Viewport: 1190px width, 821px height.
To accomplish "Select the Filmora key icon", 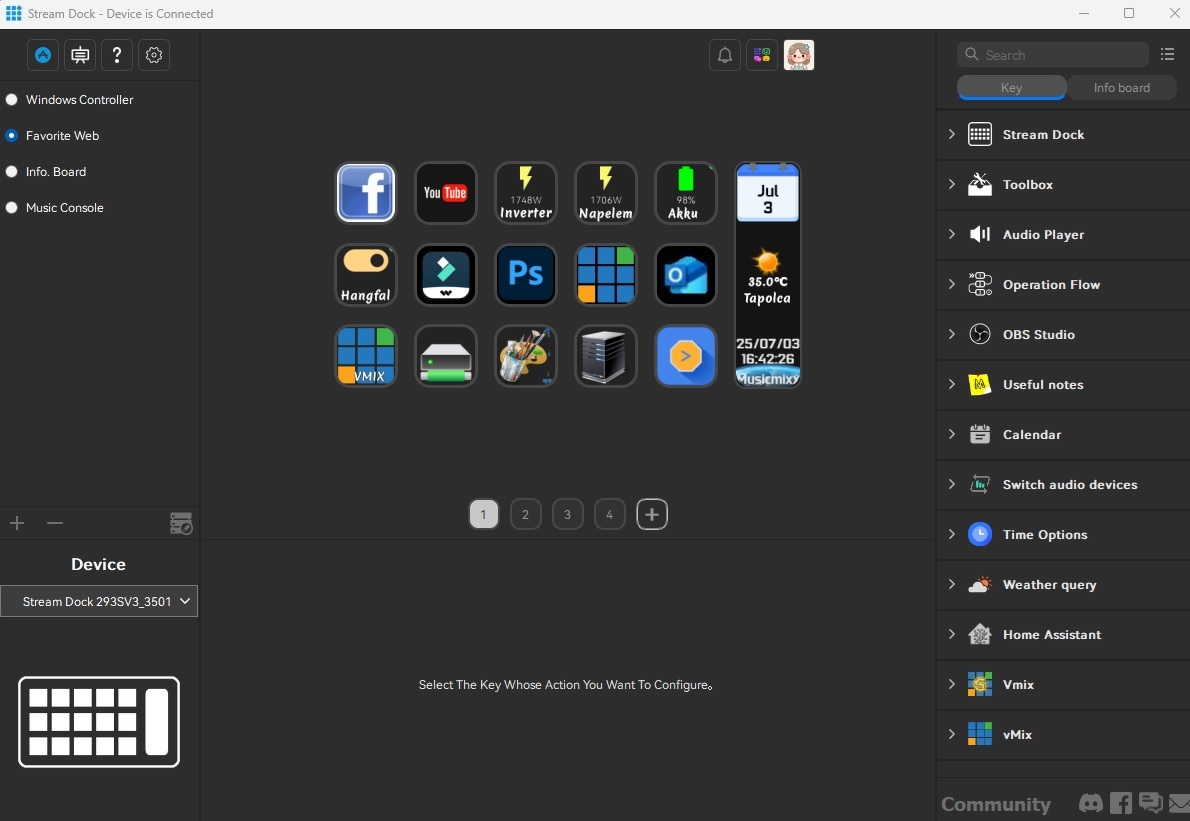I will click(445, 275).
